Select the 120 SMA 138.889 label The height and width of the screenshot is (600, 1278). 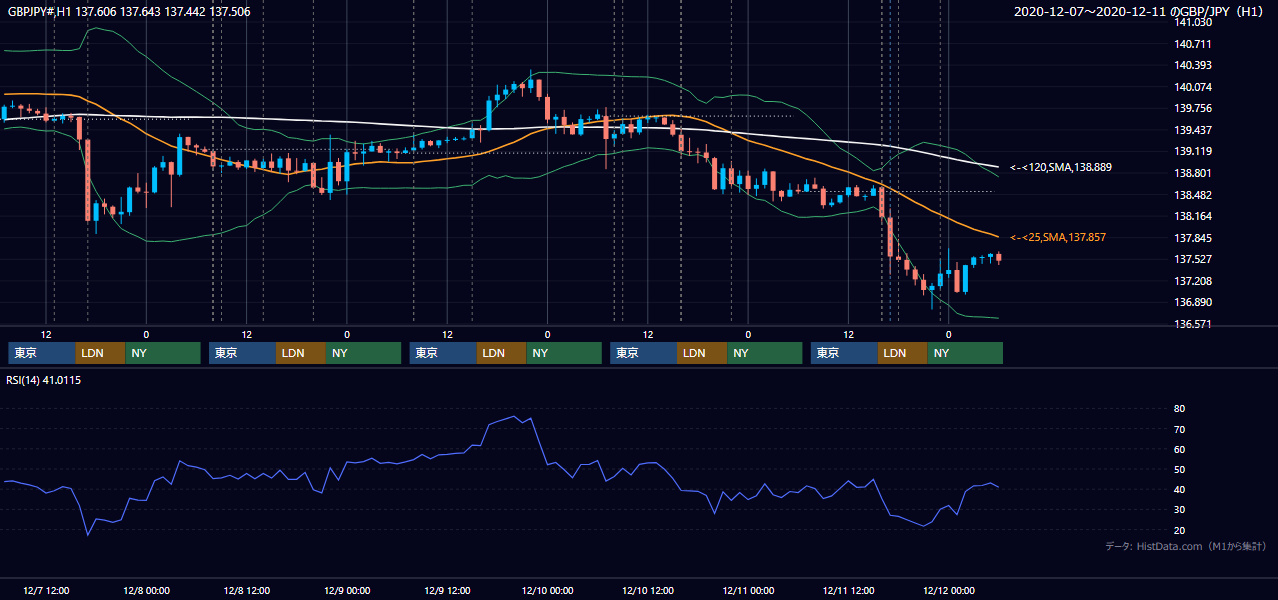(x=1060, y=168)
